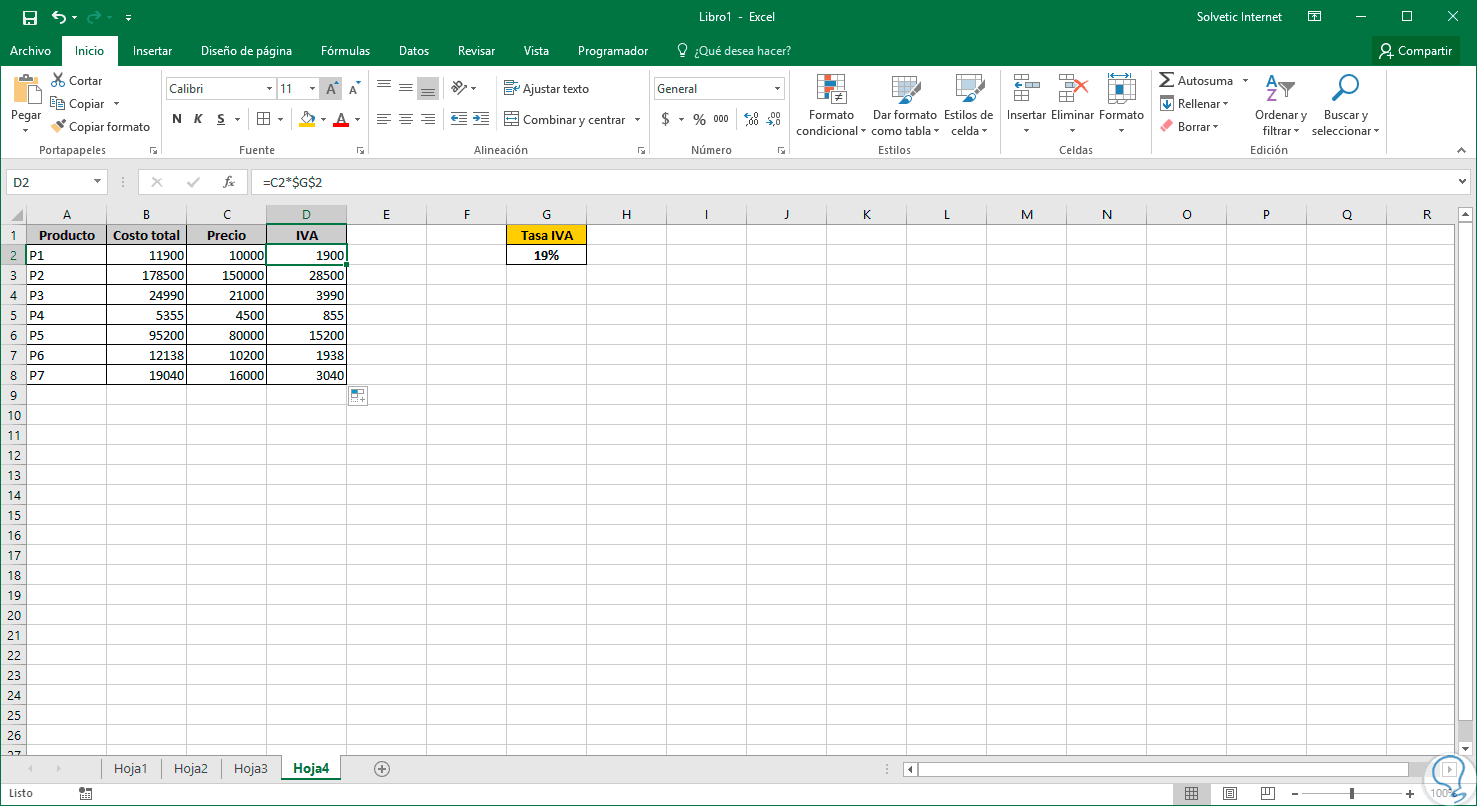Apply the accounting dollar format
The height and width of the screenshot is (806, 1477).
(666, 119)
